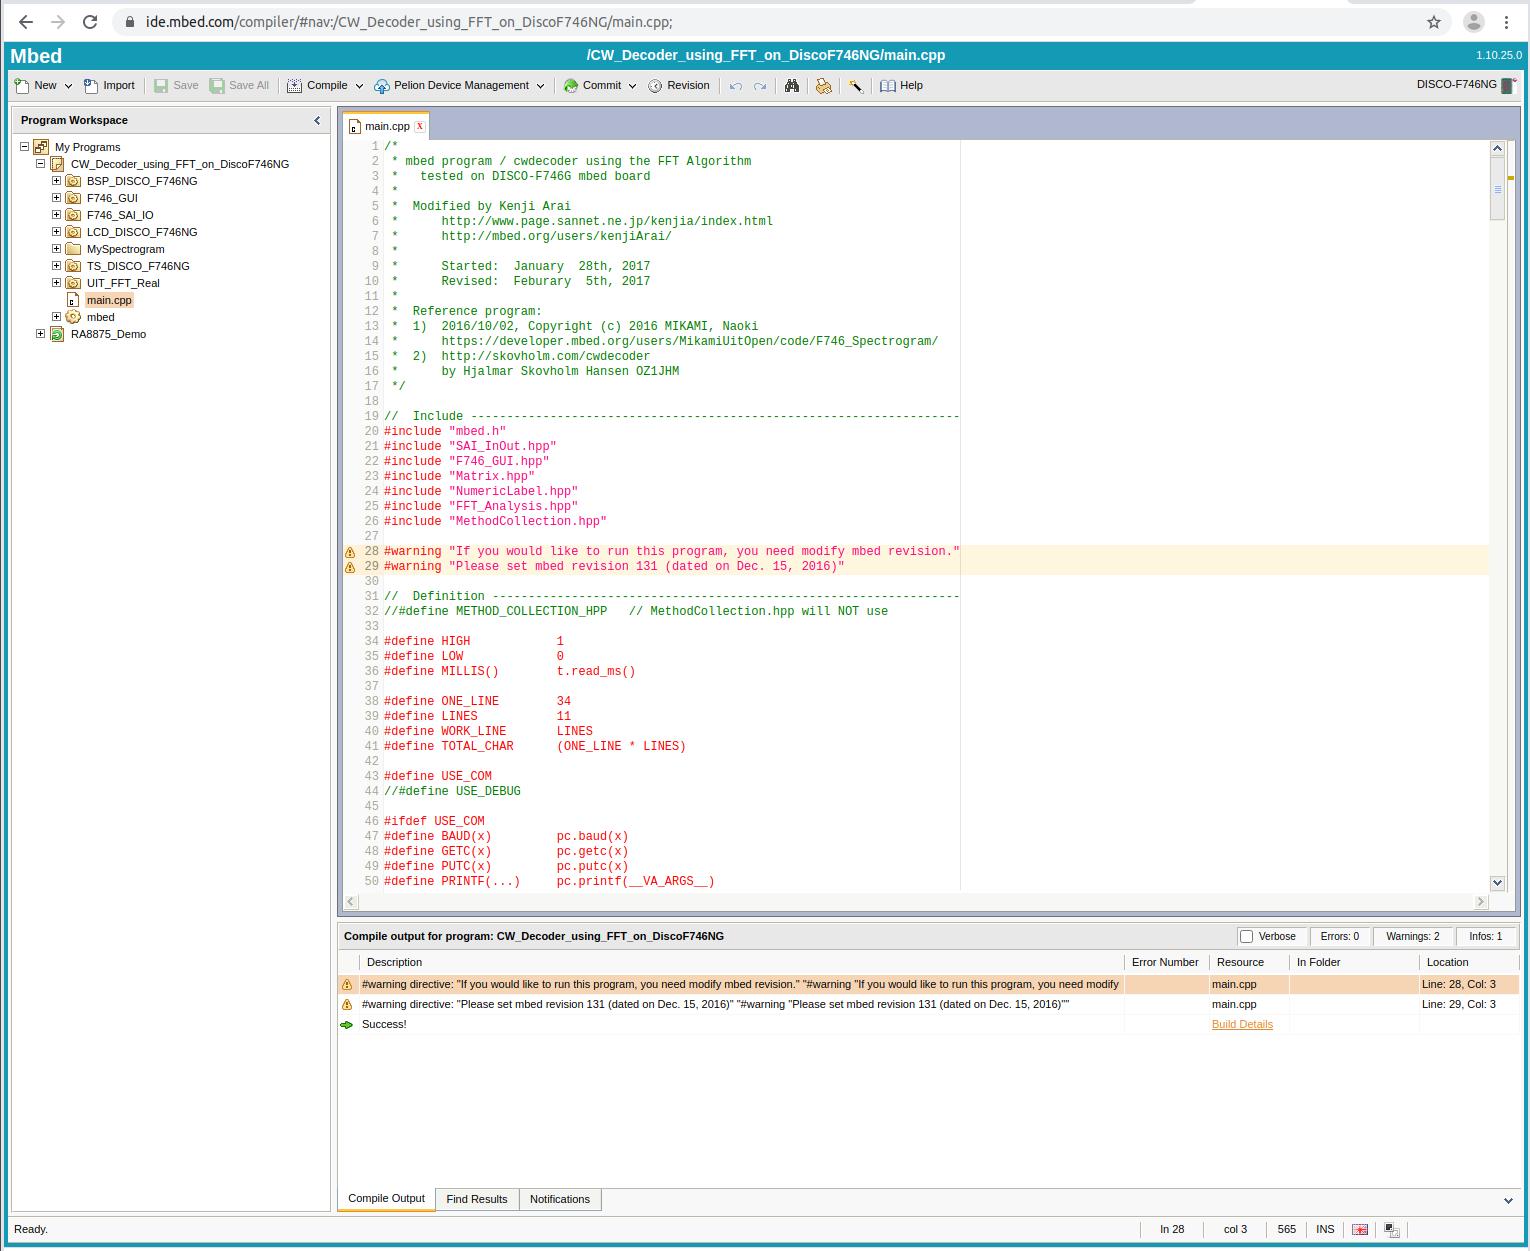The height and width of the screenshot is (1251, 1530).
Task: Click the DISCO-F746NG board icon
Action: 1507,85
